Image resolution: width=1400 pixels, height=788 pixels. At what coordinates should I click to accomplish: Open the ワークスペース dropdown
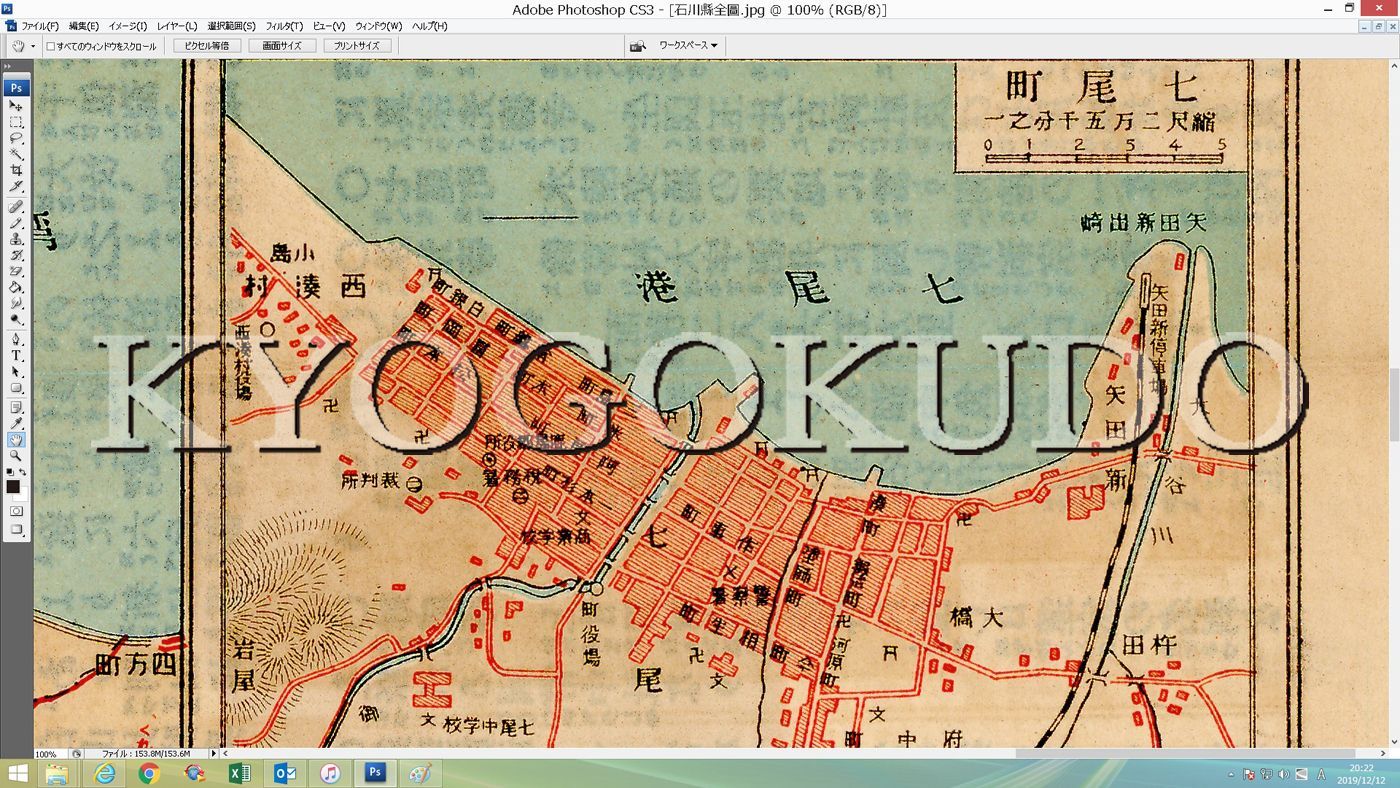pos(687,46)
